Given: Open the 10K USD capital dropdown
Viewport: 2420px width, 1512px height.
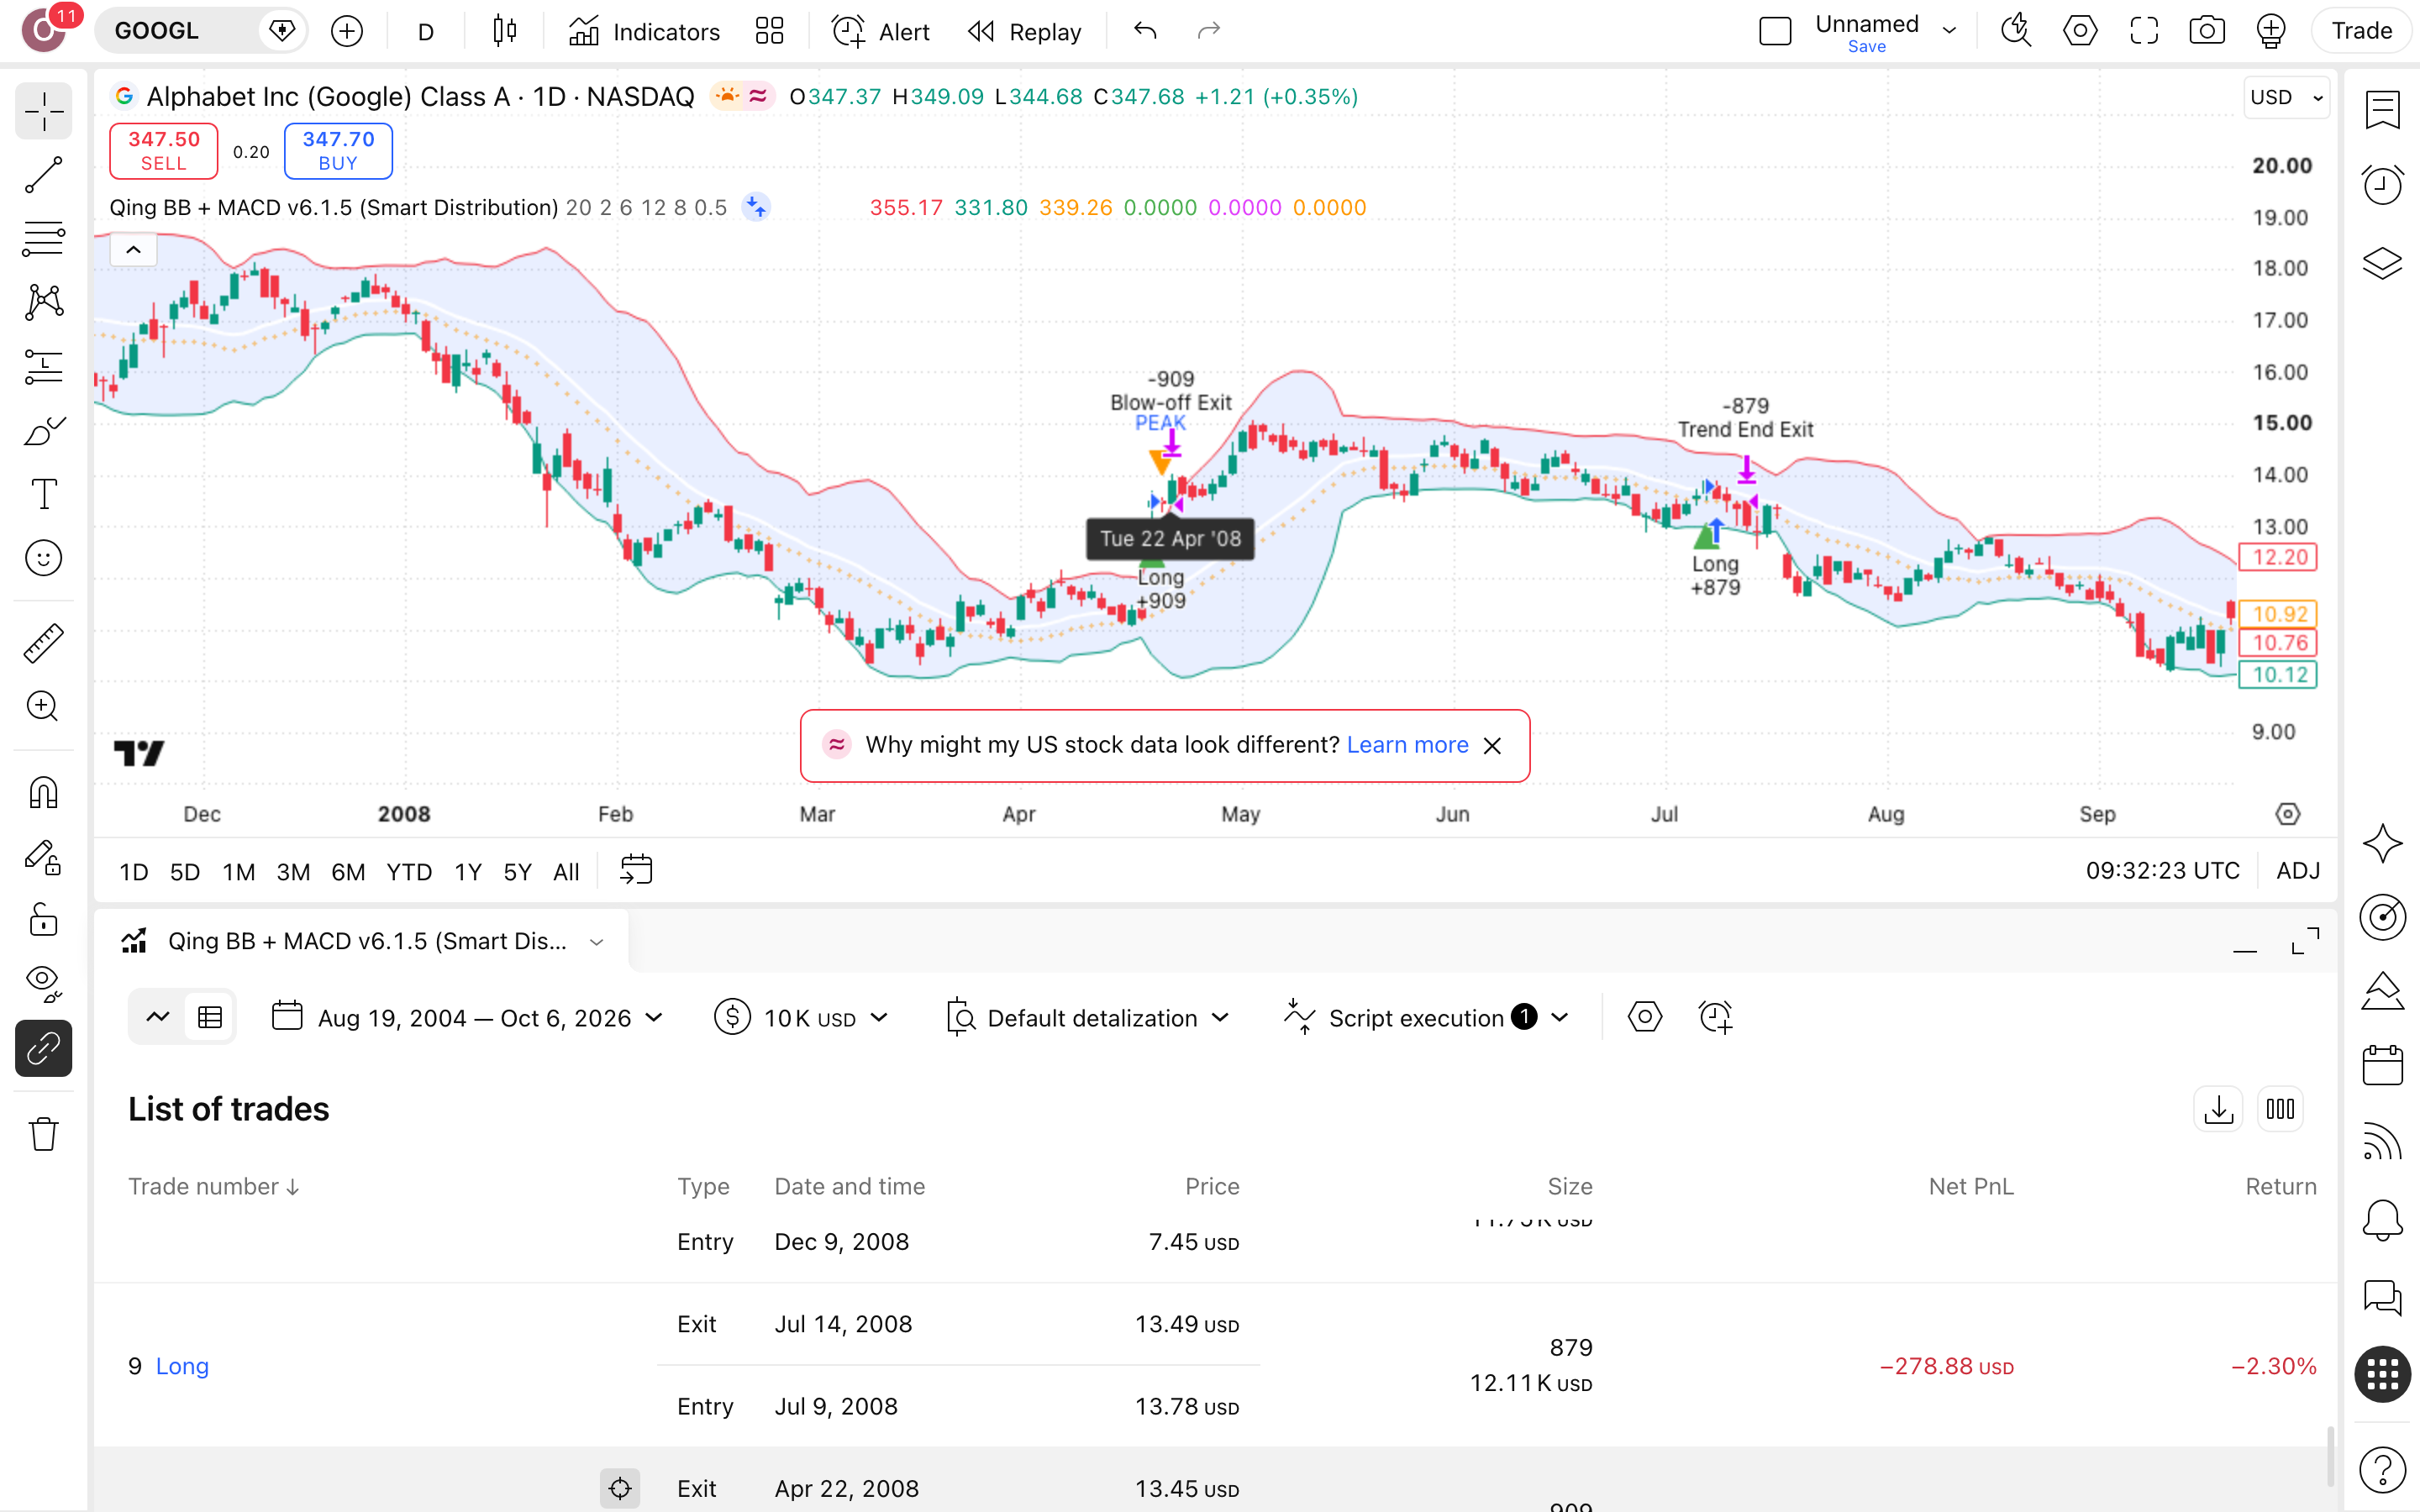Looking at the screenshot, I should click(801, 1018).
